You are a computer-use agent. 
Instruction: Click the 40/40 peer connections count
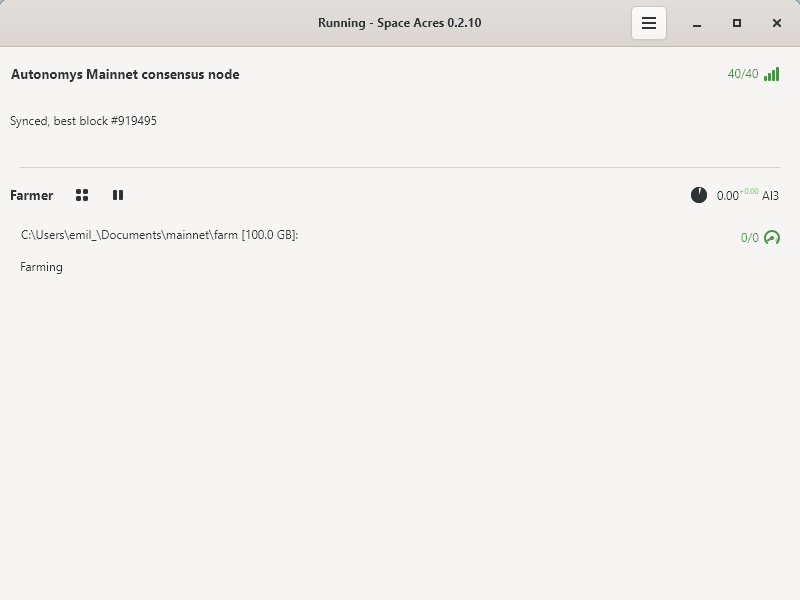[743, 74]
